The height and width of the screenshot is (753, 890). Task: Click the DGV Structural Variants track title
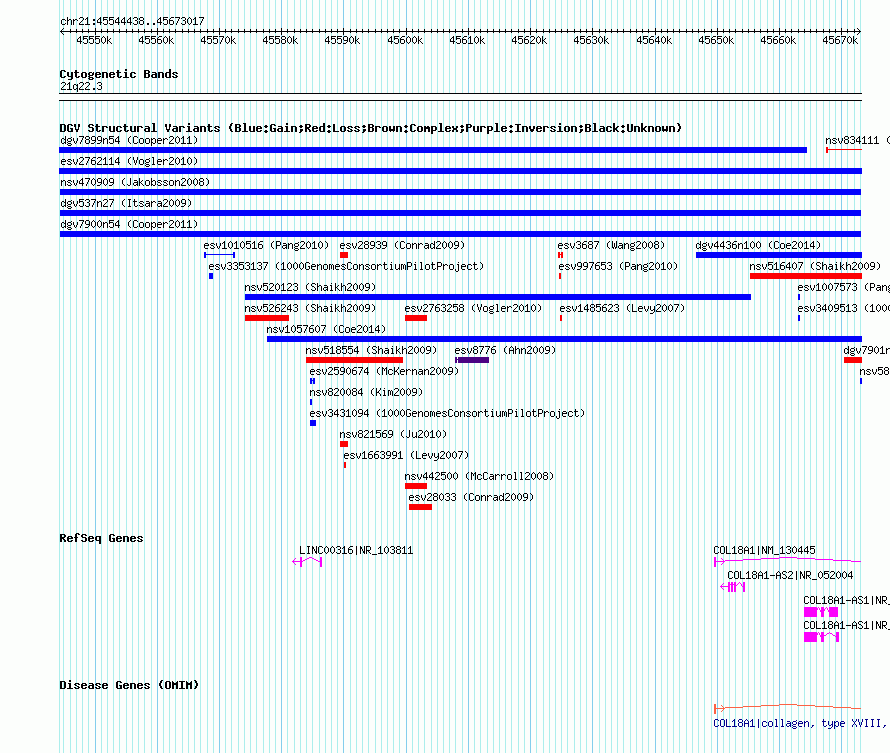pos(371,128)
